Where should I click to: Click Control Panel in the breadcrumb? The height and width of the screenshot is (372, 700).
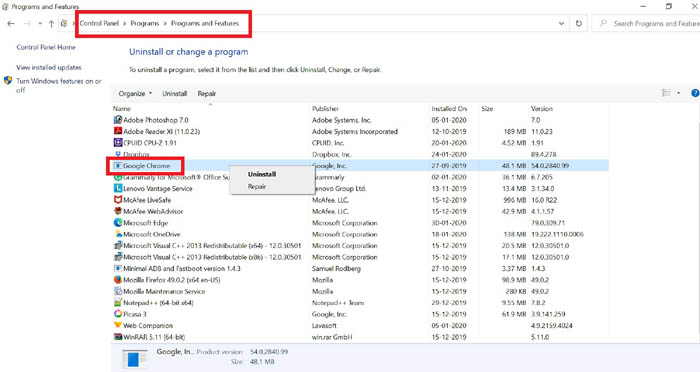coord(99,23)
